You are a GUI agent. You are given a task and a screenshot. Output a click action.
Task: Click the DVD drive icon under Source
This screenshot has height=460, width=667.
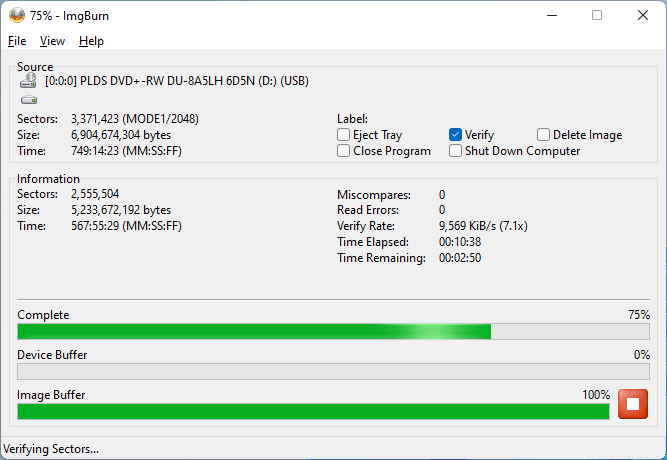tap(28, 82)
